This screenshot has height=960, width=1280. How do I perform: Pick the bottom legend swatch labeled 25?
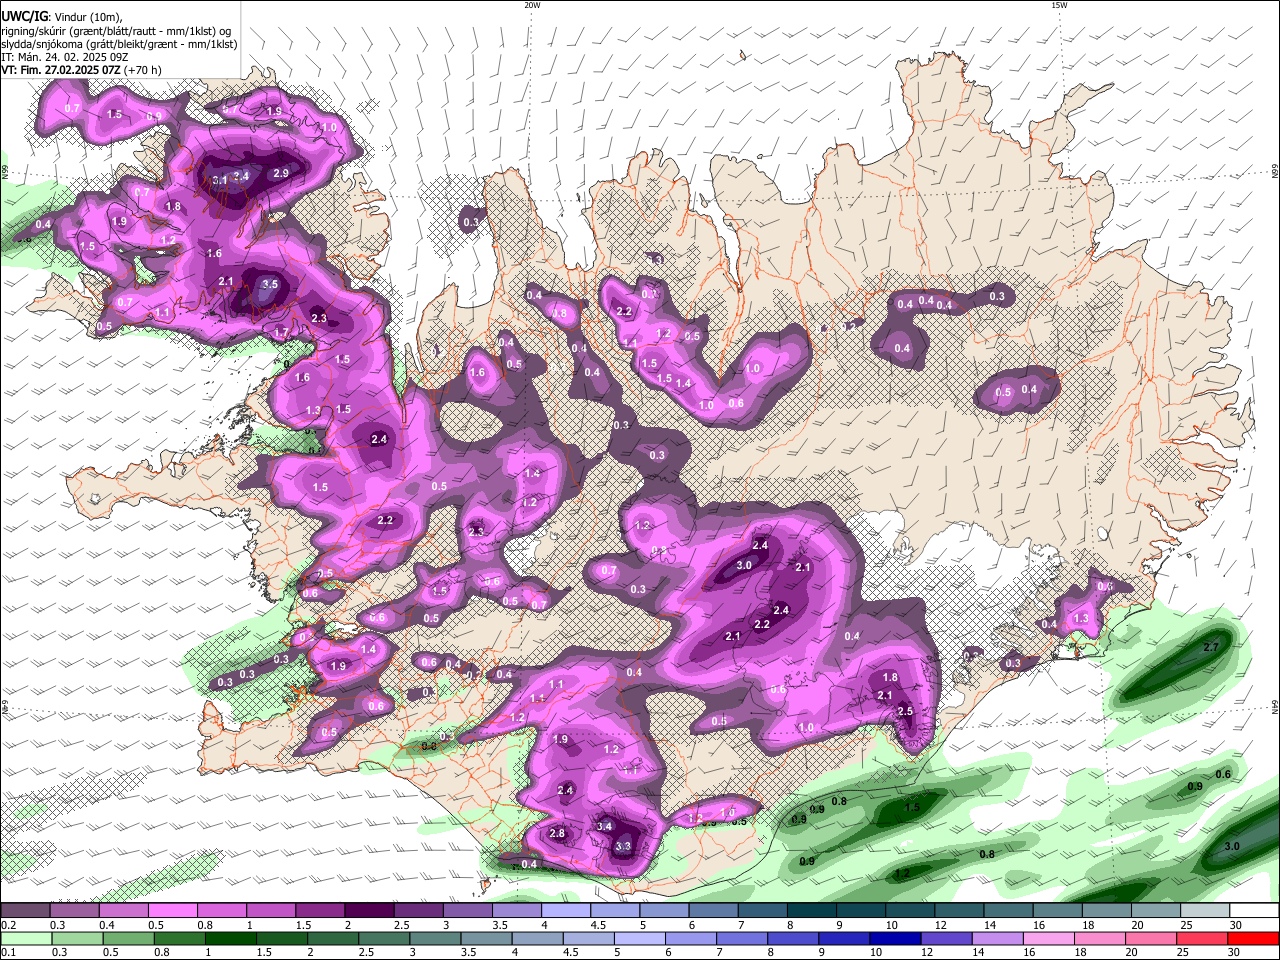point(1201,938)
